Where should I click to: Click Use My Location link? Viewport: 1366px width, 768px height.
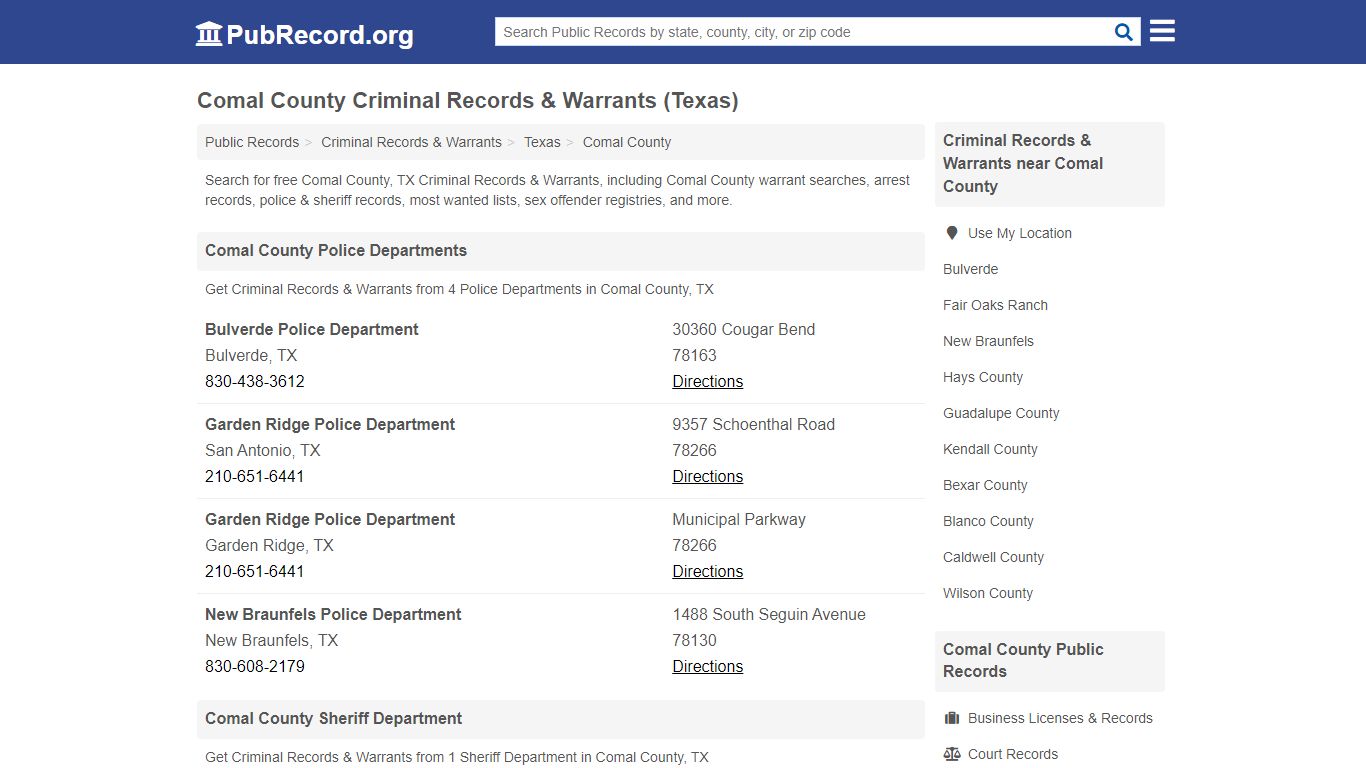[x=1020, y=233]
